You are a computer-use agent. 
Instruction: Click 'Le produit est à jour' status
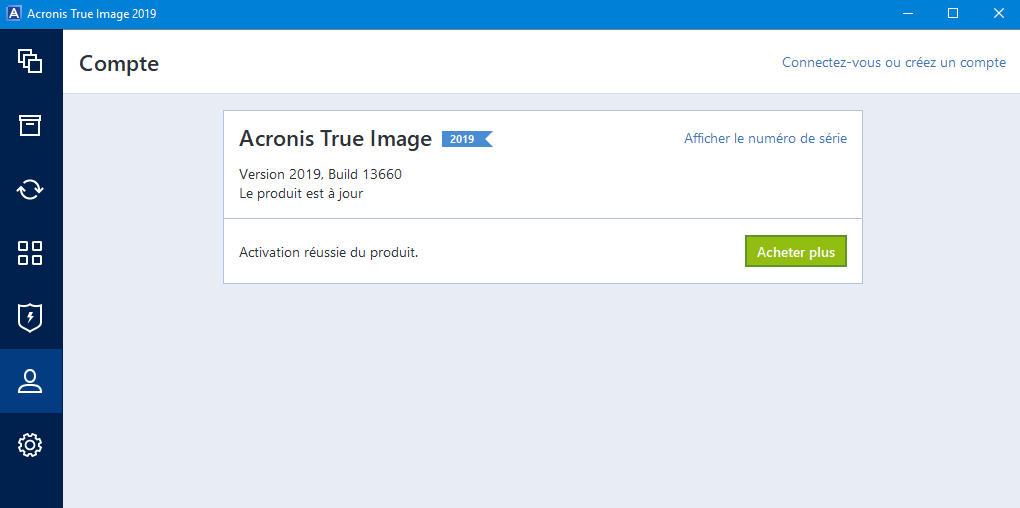click(301, 194)
